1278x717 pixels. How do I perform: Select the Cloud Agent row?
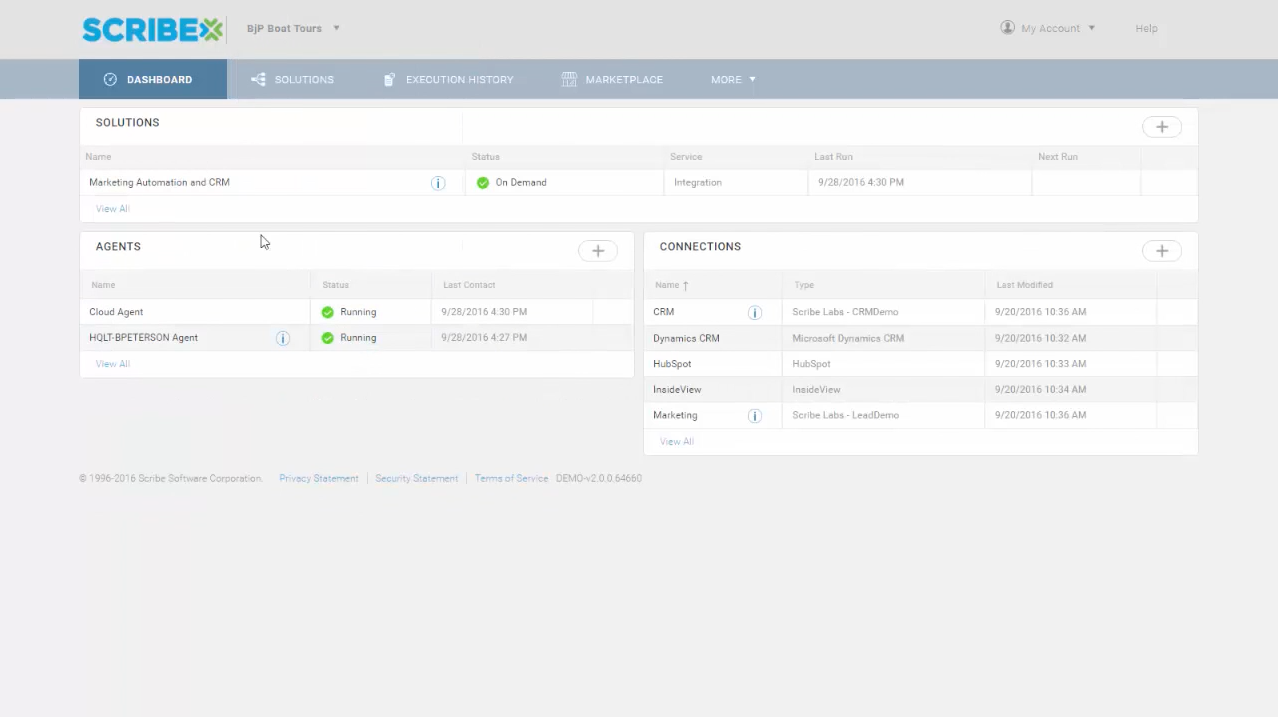pyautogui.click(x=356, y=312)
